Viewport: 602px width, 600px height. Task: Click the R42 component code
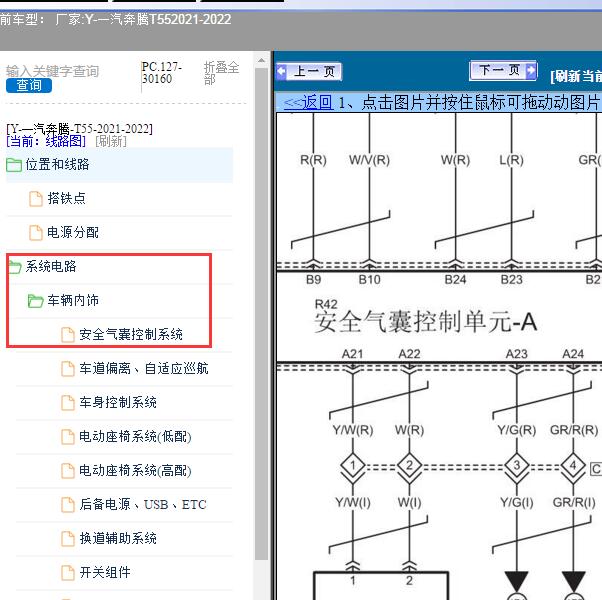pyautogui.click(x=326, y=304)
